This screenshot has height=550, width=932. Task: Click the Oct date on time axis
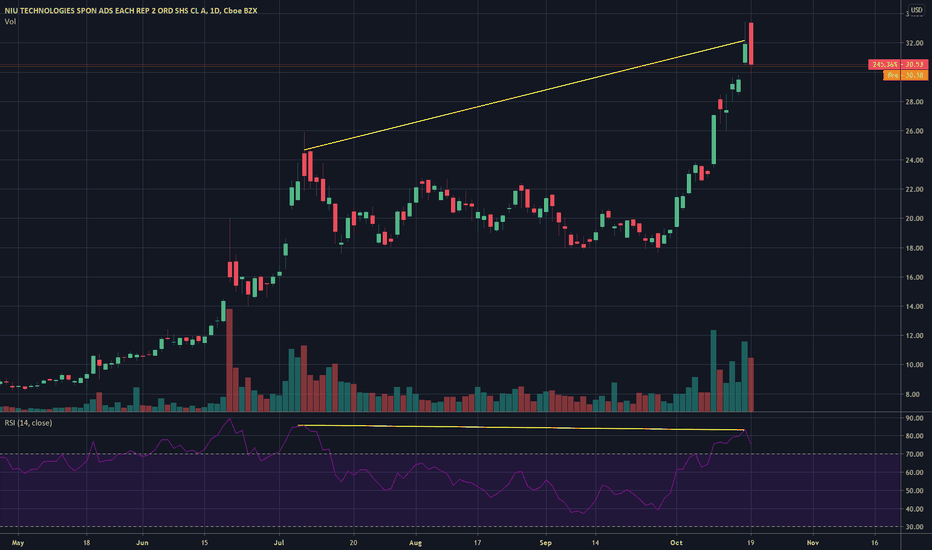point(676,543)
